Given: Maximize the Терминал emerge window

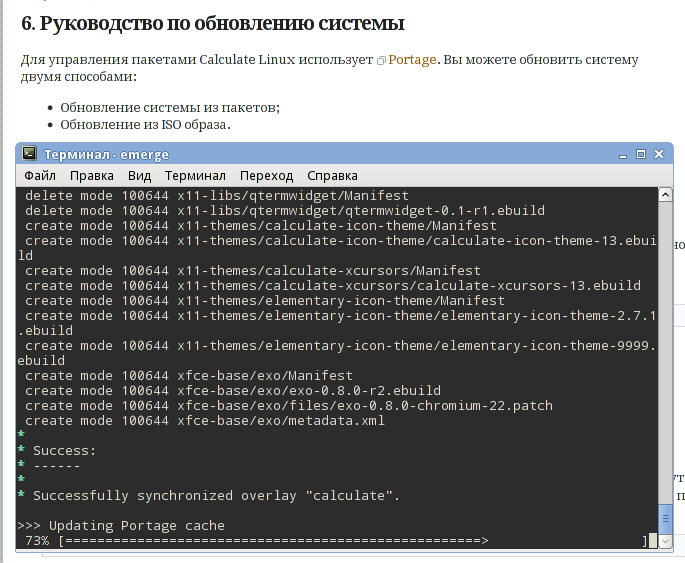Looking at the screenshot, I should (641, 154).
